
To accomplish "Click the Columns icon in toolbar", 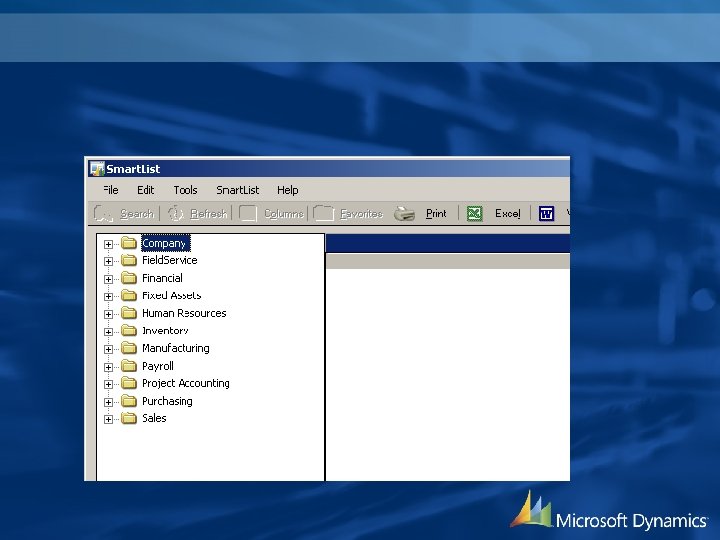I will click(x=248, y=214).
